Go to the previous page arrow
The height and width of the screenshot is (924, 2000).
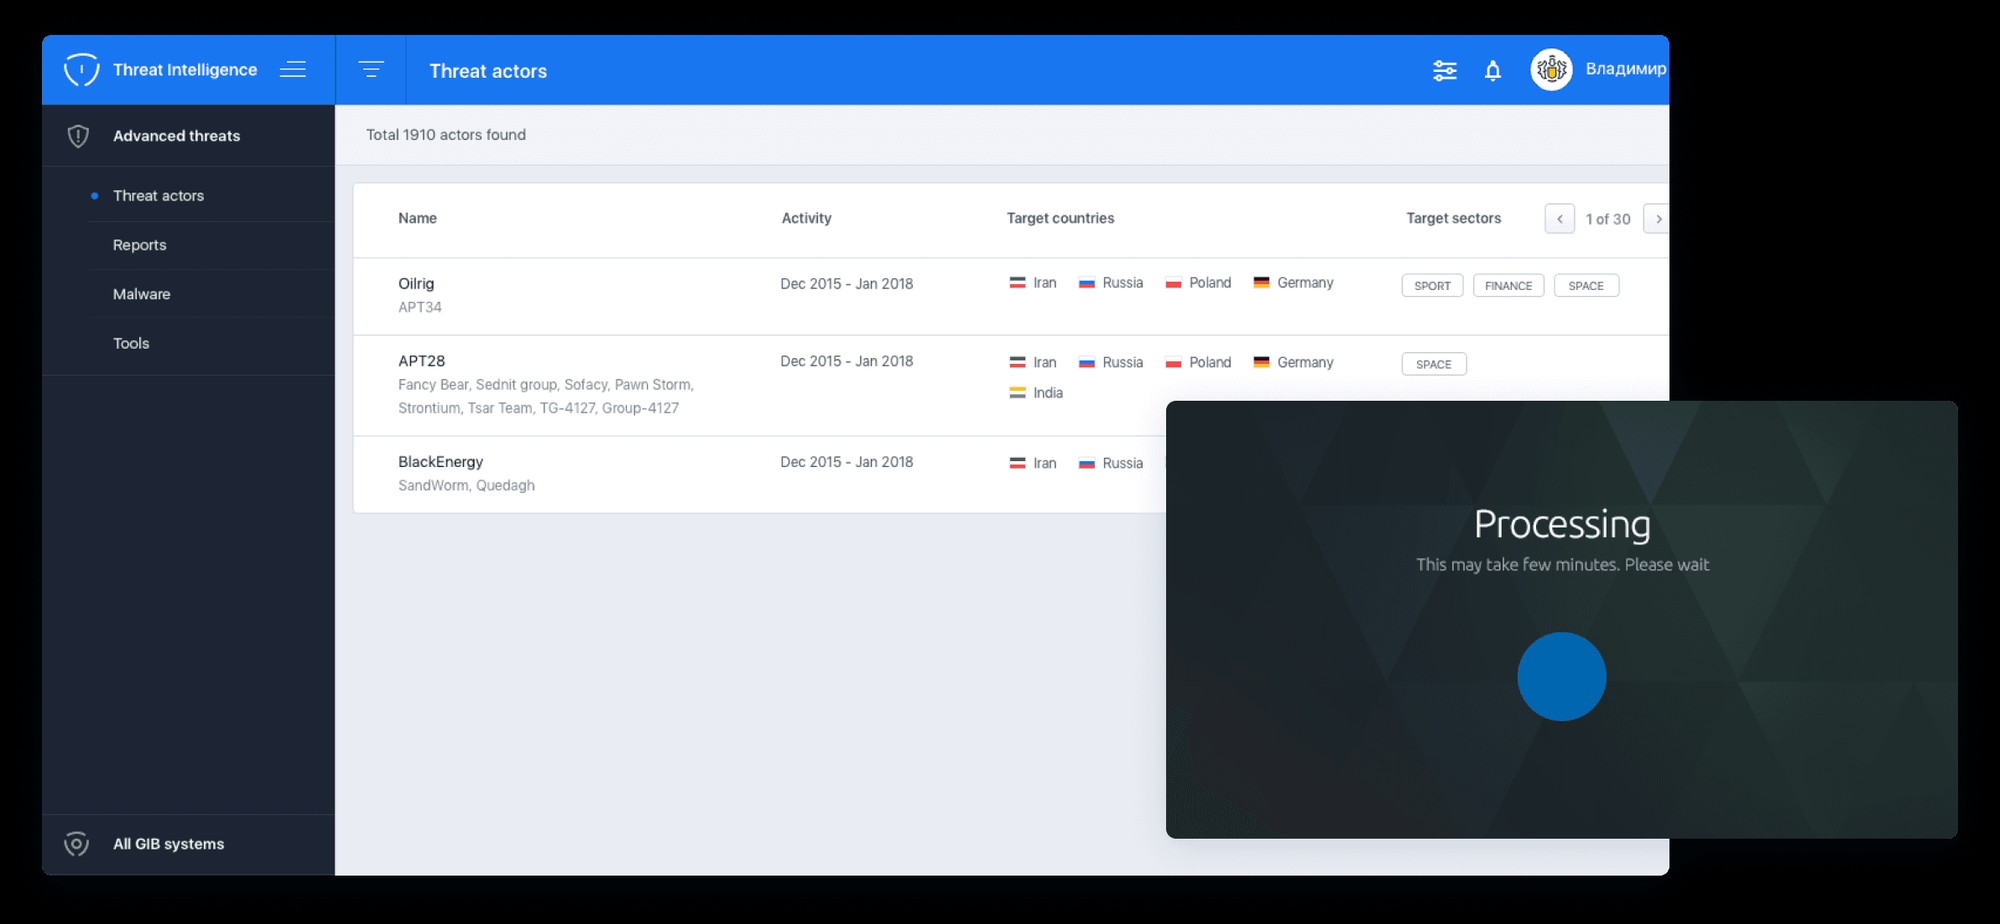(1559, 219)
